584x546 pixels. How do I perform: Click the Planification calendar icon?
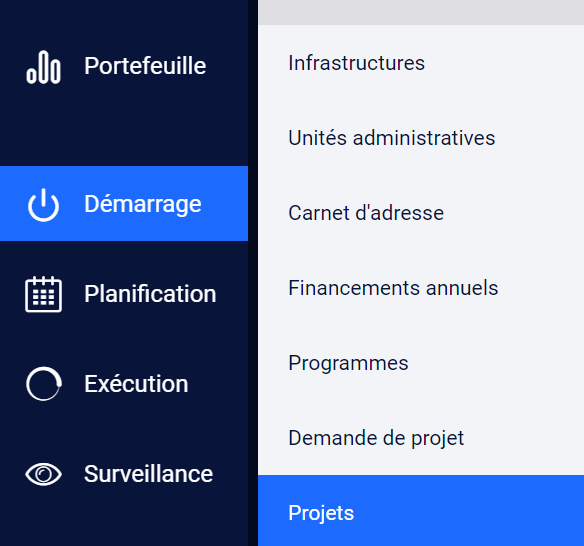click(44, 294)
